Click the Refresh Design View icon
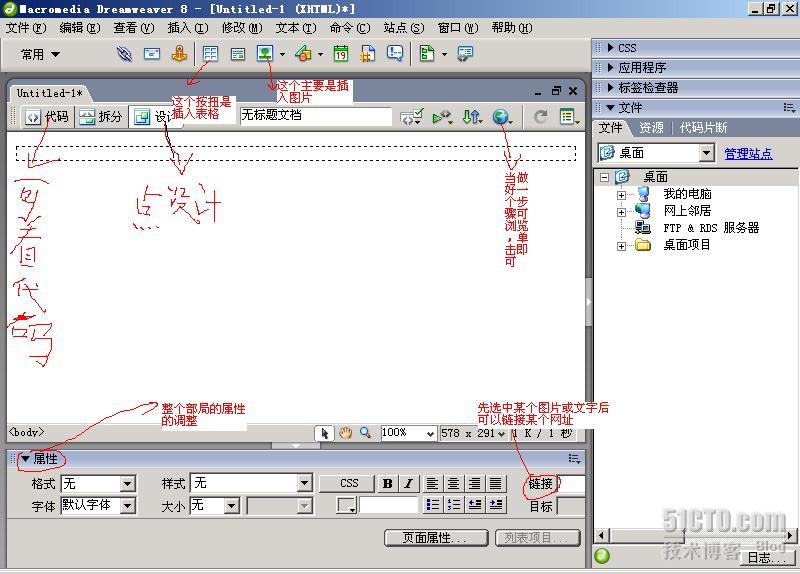 [x=541, y=117]
